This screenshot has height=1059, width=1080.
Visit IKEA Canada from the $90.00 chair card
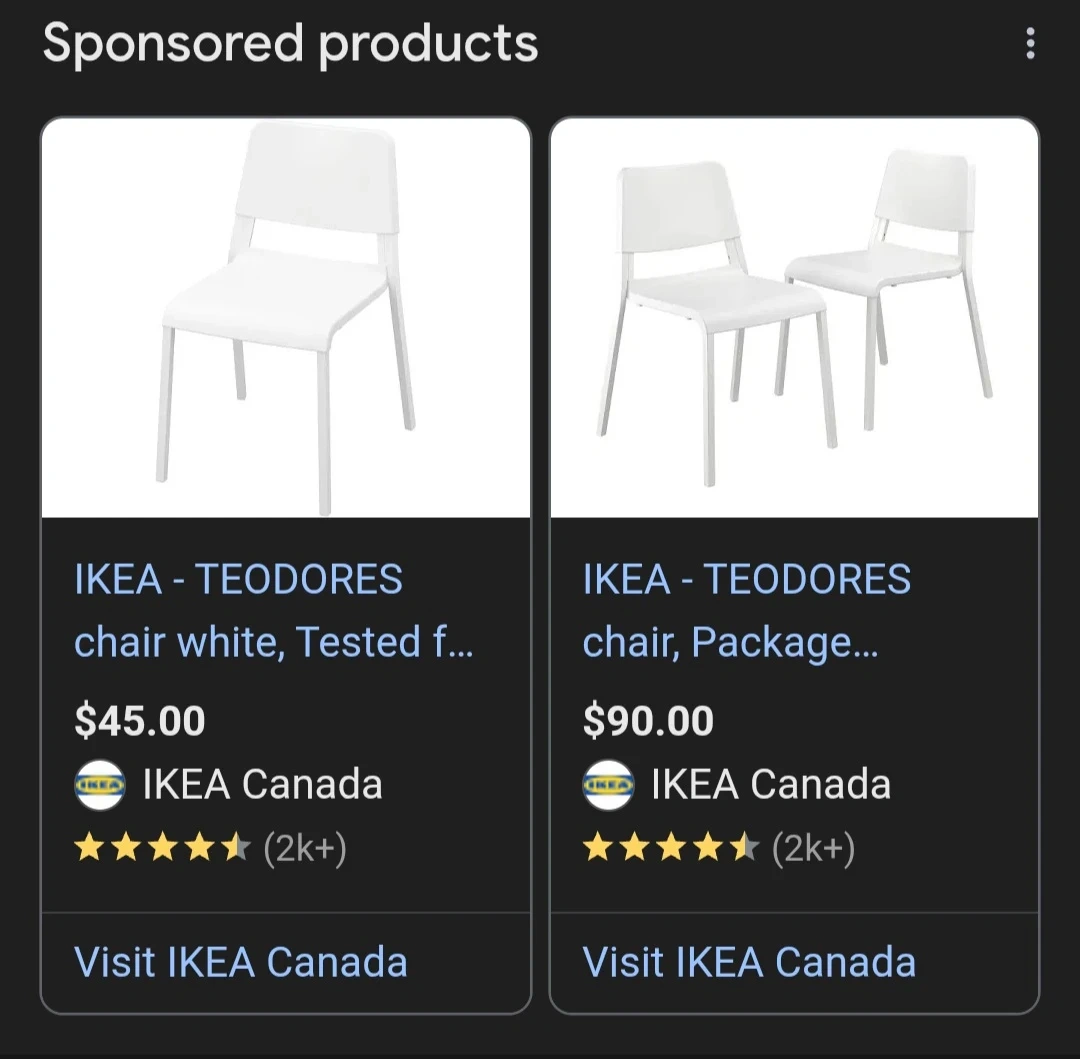[749, 962]
